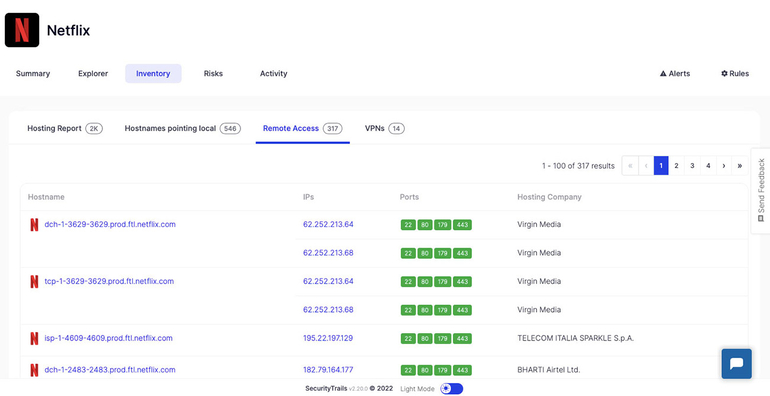The image size is (770, 396).
Task: Click port 443 badge for 182.79.164.177
Action: click(462, 370)
